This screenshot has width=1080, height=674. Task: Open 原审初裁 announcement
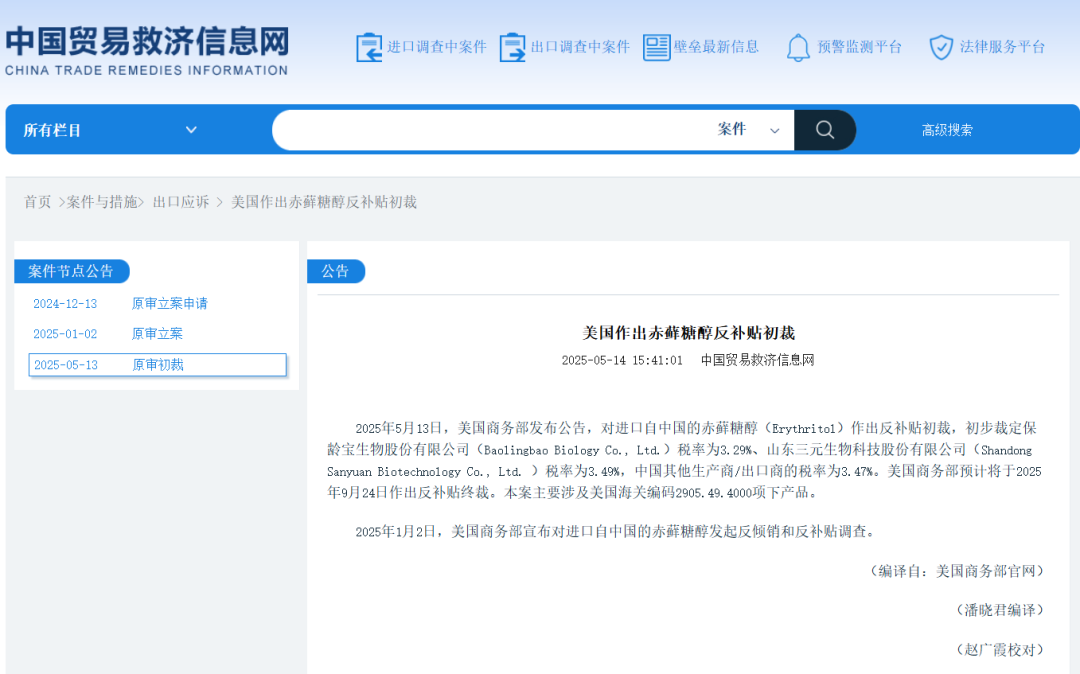coord(158,365)
